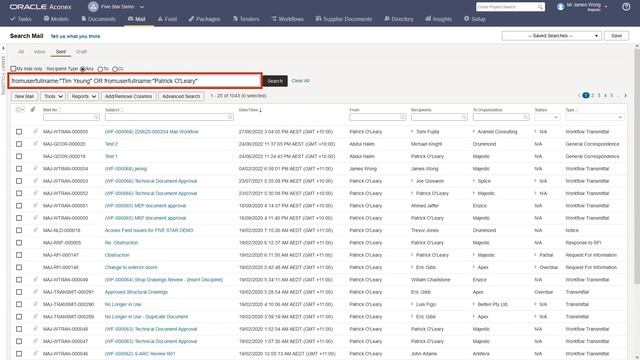640x360 pixels.
Task: Click the user avatar icon for James Wong
Action: pyautogui.click(x=561, y=7)
